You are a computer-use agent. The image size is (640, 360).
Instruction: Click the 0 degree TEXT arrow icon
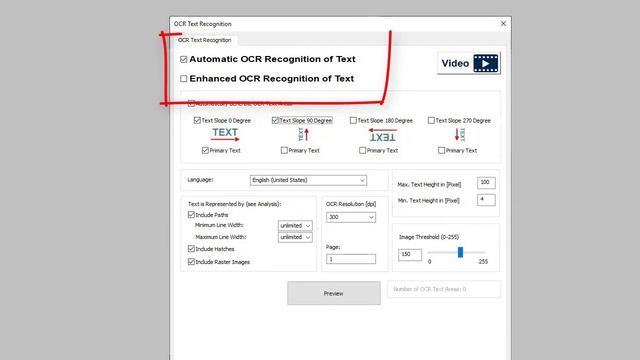225,134
